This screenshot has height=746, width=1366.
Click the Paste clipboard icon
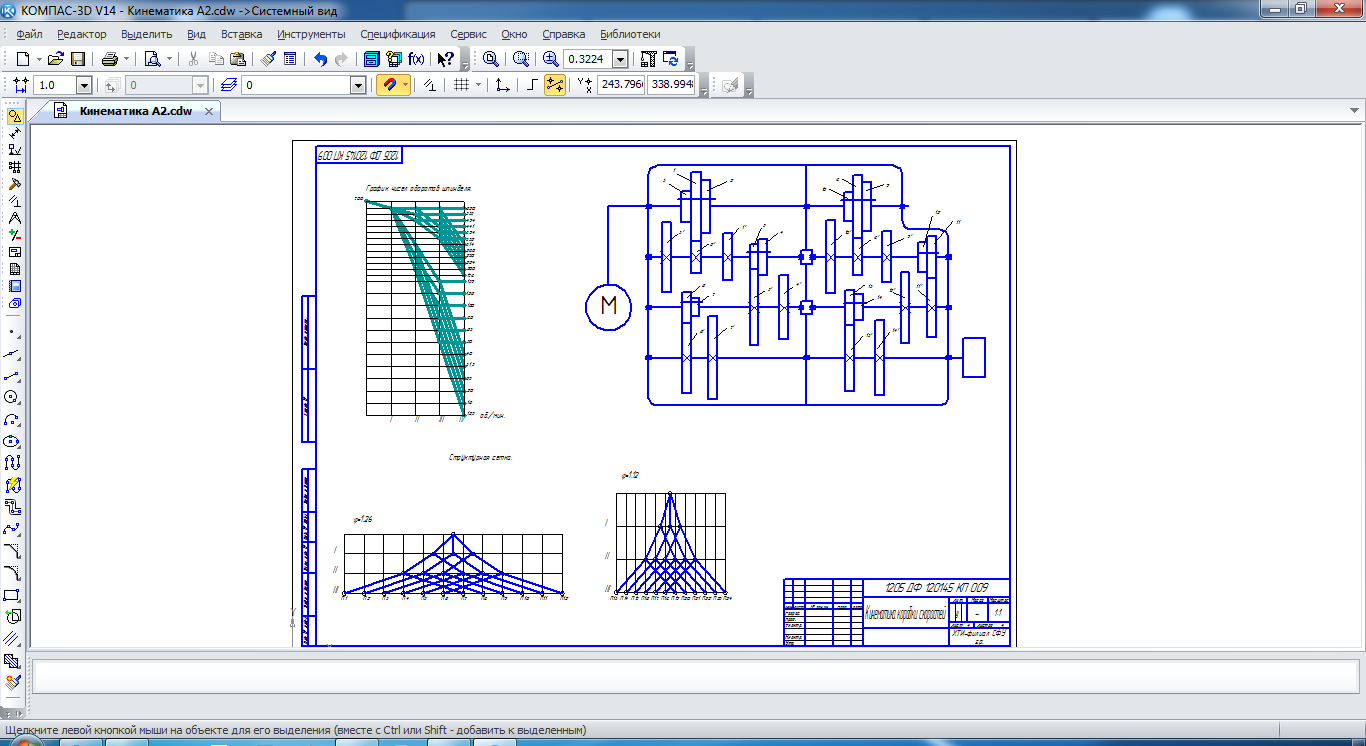pyautogui.click(x=237, y=59)
